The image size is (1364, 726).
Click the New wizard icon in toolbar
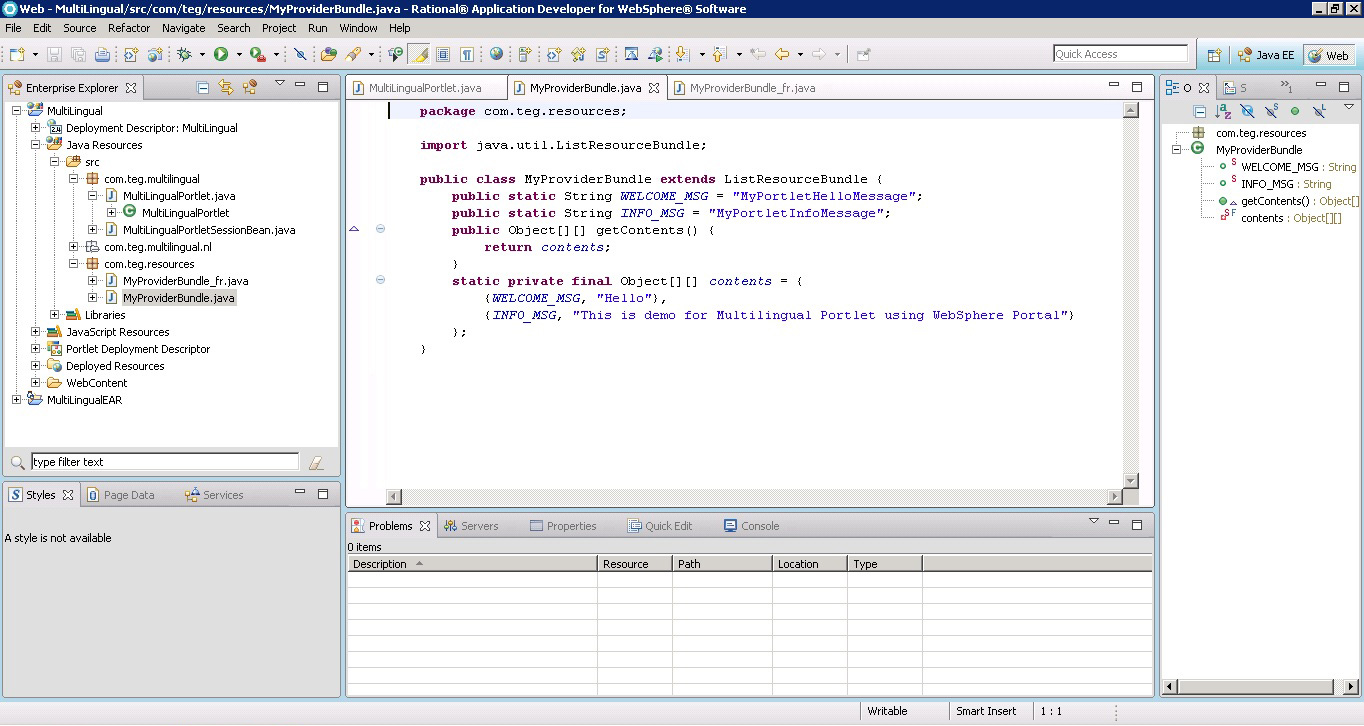point(17,54)
